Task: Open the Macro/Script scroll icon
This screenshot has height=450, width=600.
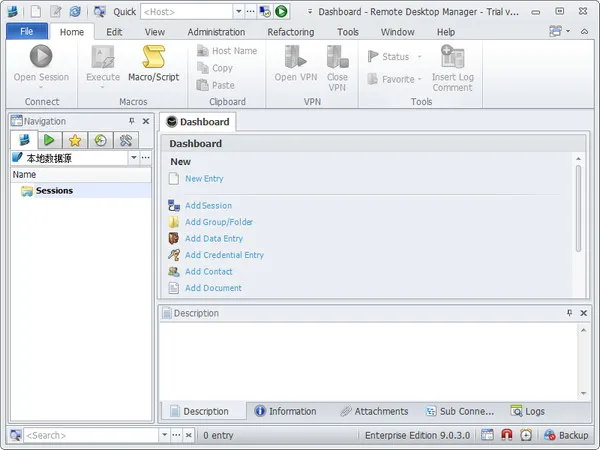Action: click(x=153, y=57)
